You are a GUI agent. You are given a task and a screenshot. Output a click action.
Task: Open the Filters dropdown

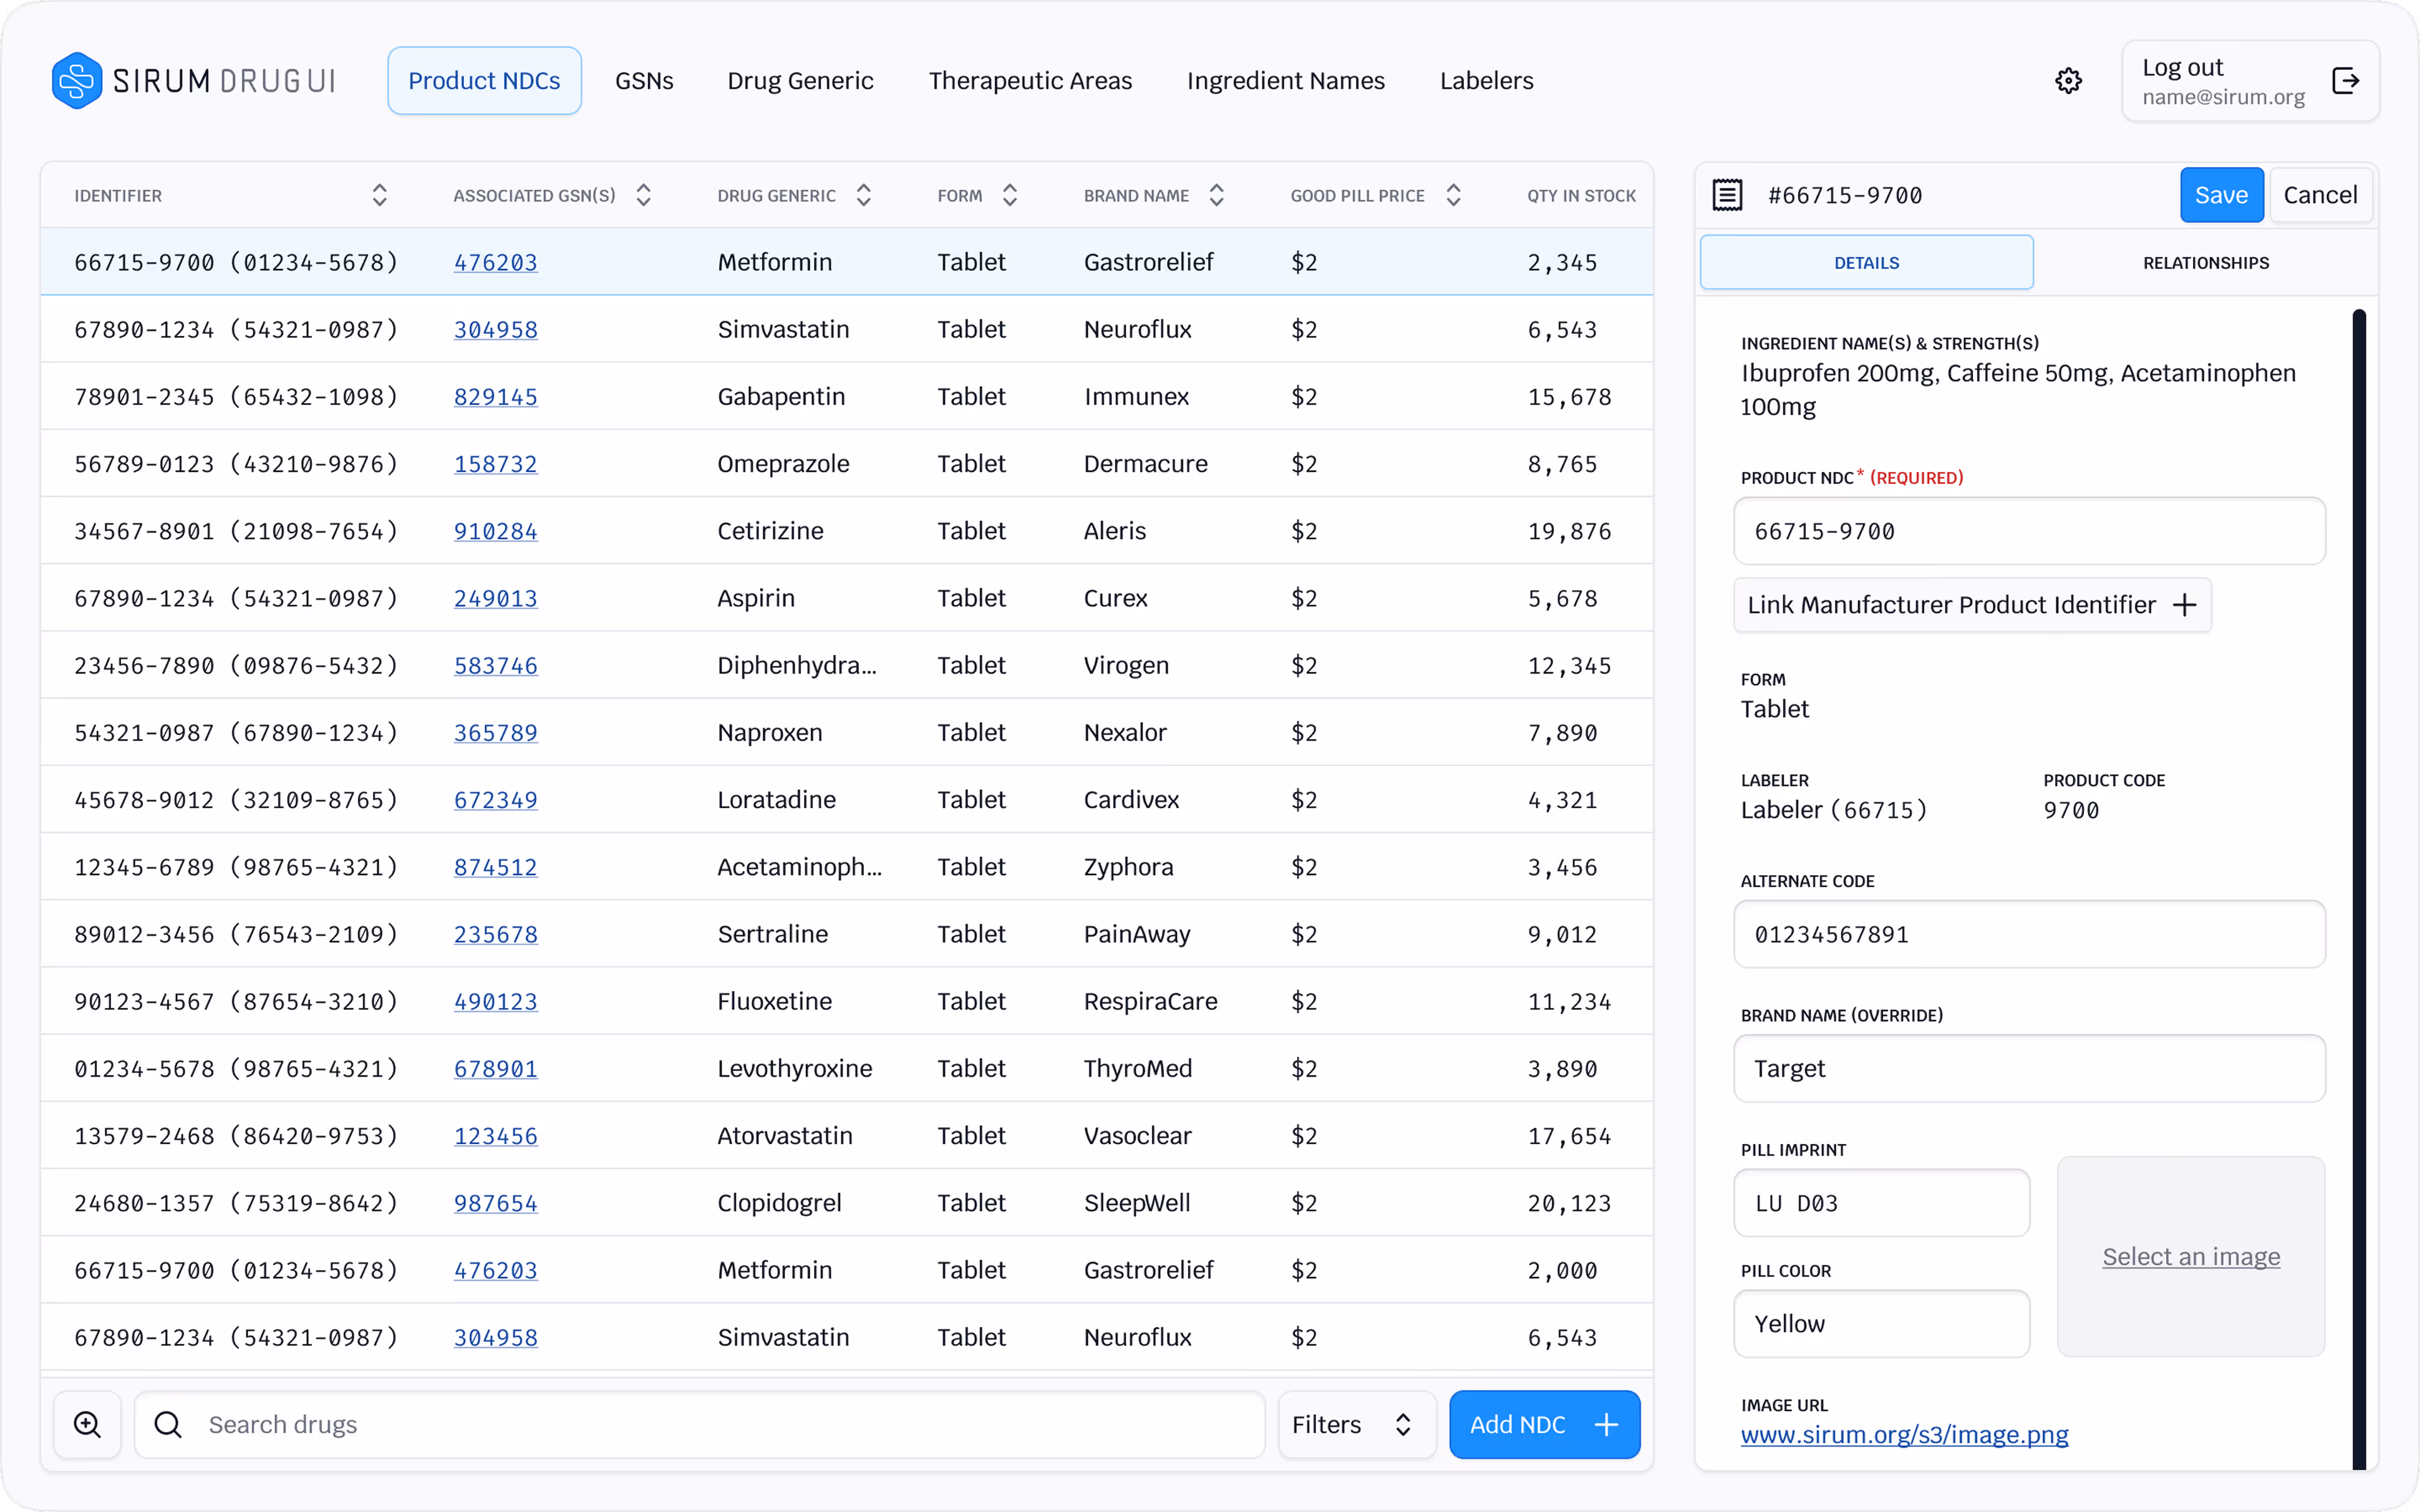coord(1357,1424)
